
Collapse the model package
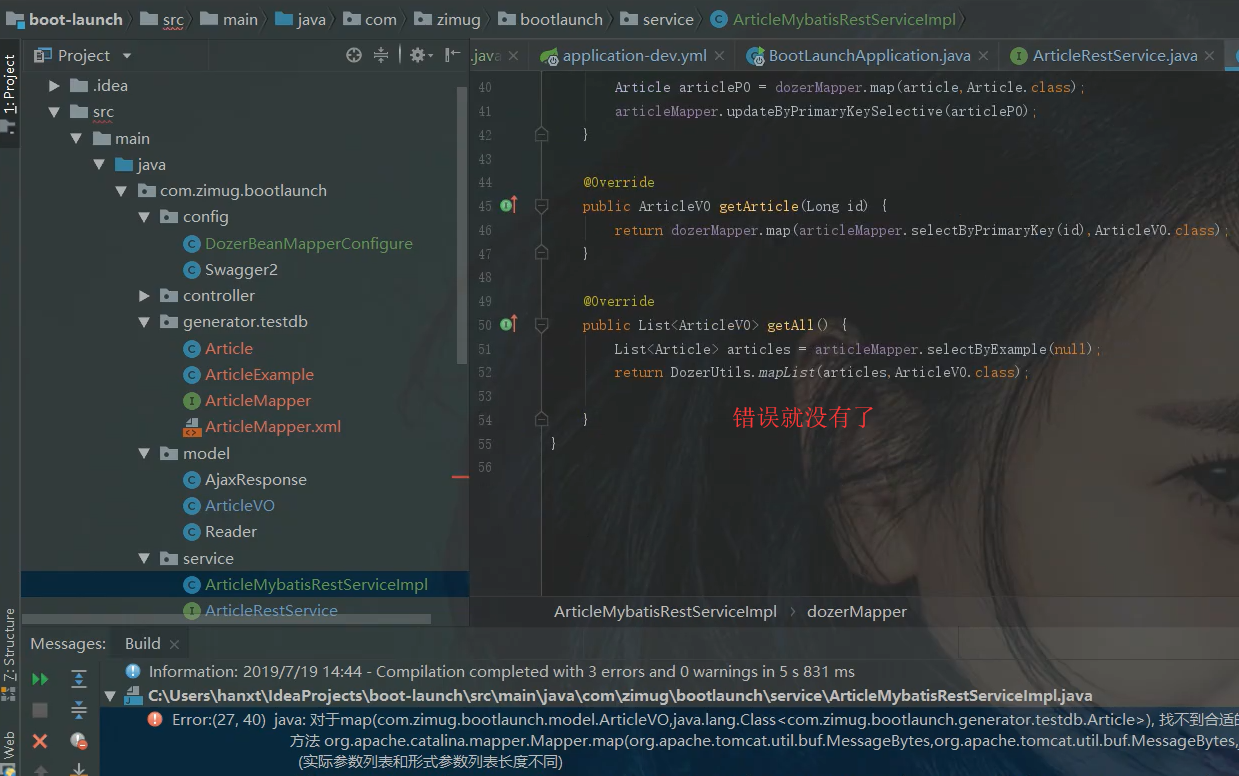[144, 453]
